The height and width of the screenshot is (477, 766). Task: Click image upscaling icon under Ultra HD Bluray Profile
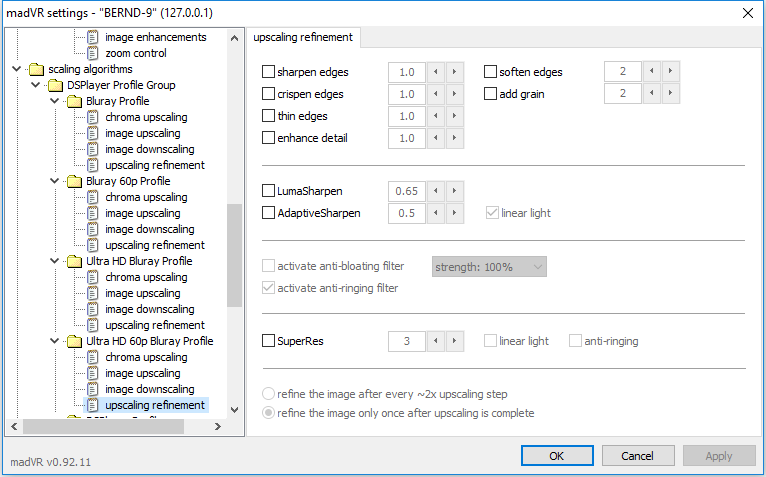tap(92, 293)
